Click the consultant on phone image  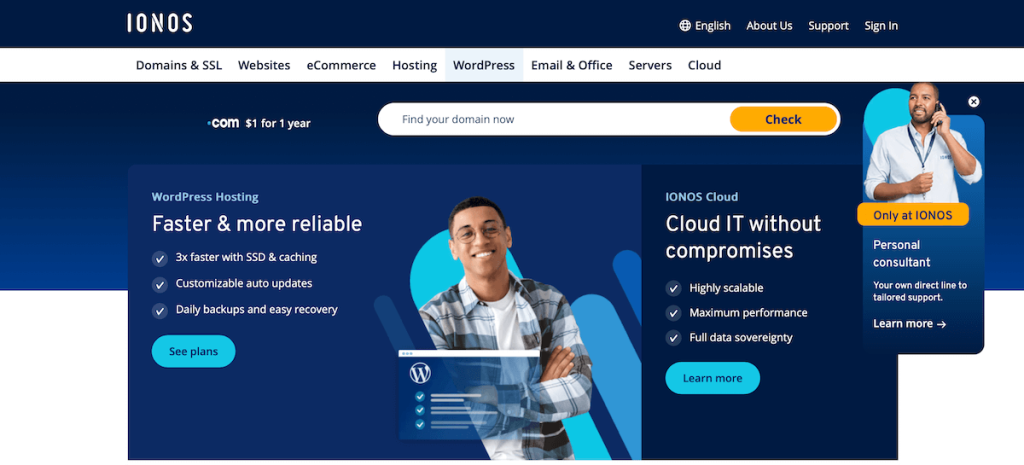point(923,142)
